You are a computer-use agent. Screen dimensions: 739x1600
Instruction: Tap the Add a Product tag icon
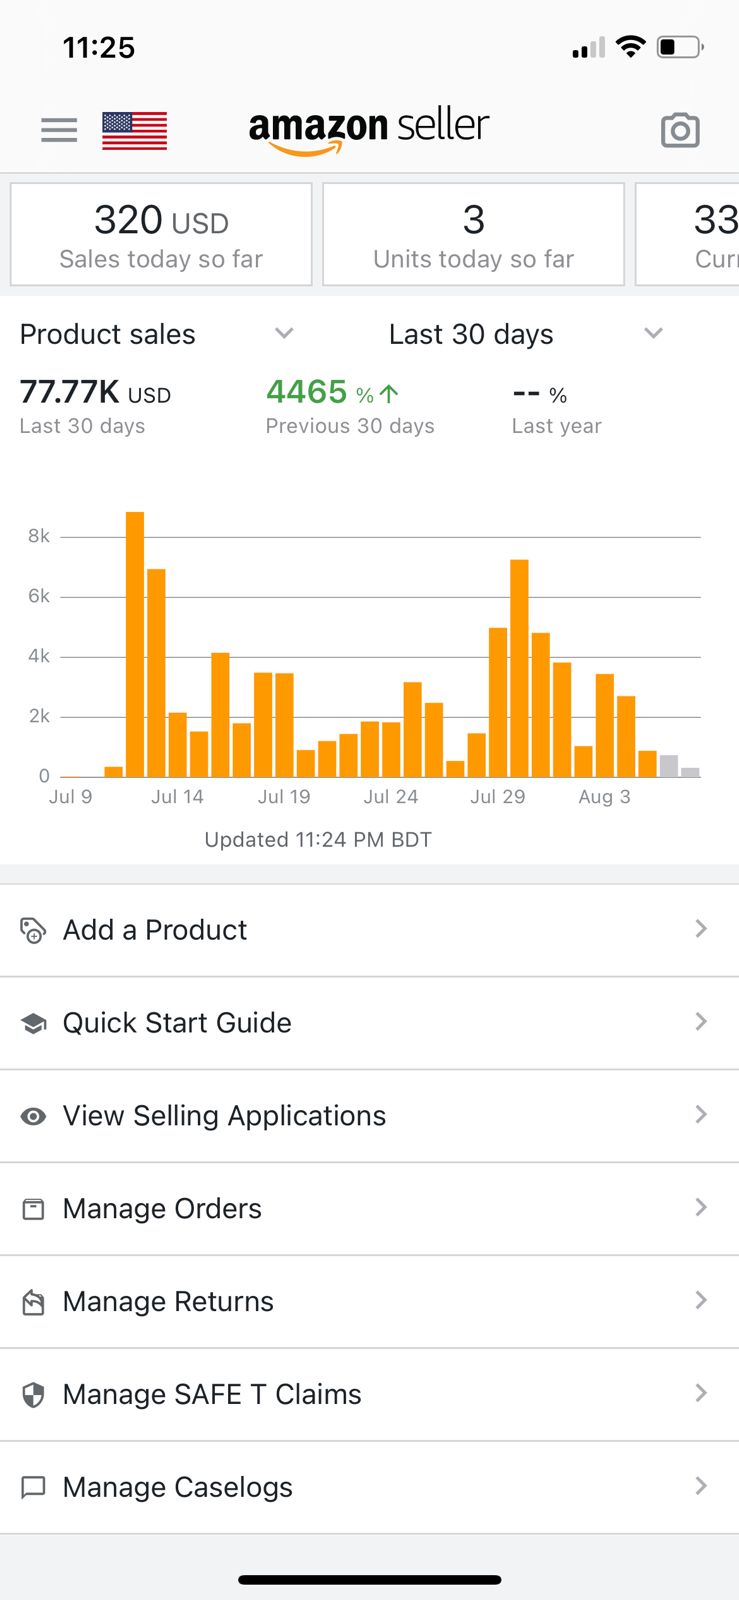(x=33, y=930)
